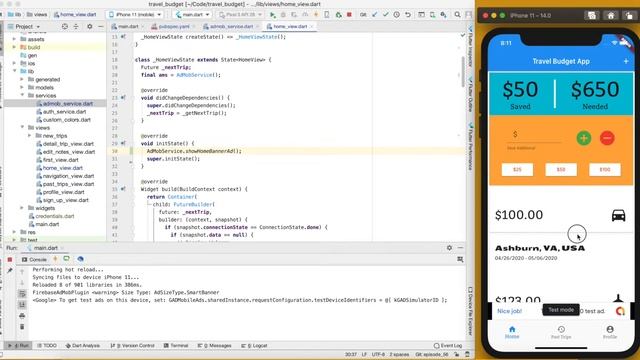Click the revert undo arrow icon
The height and width of the screenshot is (360, 640).
point(408,15)
